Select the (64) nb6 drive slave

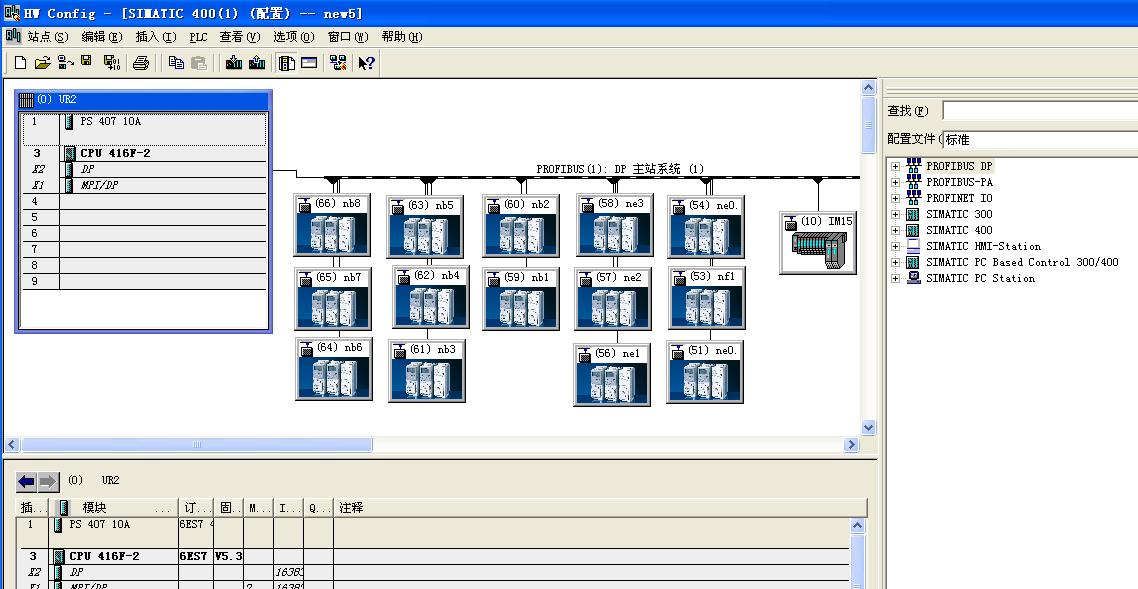click(334, 368)
